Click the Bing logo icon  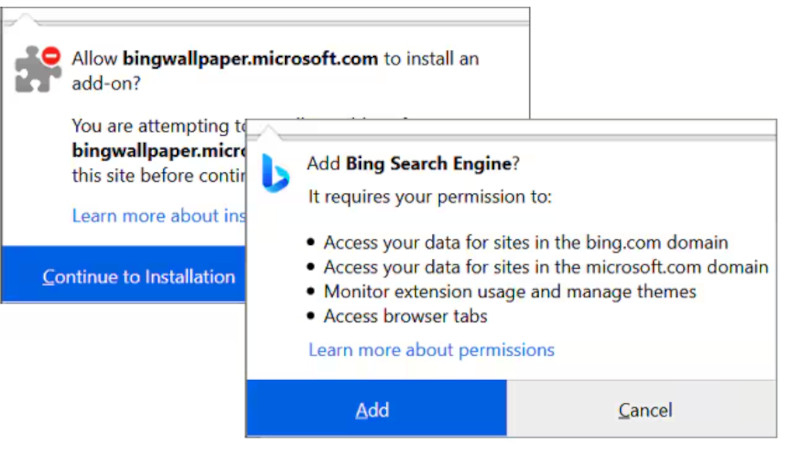(275, 172)
